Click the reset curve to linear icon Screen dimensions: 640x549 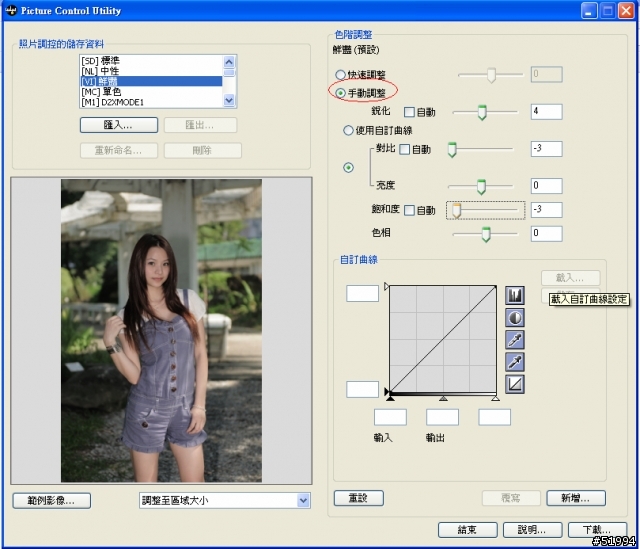click(515, 384)
